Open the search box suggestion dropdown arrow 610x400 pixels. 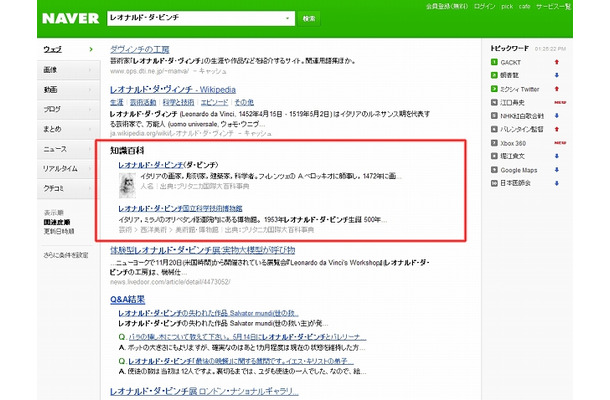(287, 18)
